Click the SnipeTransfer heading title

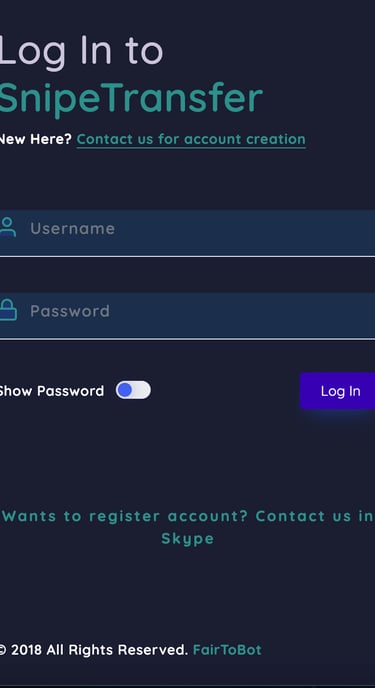[x=131, y=98]
